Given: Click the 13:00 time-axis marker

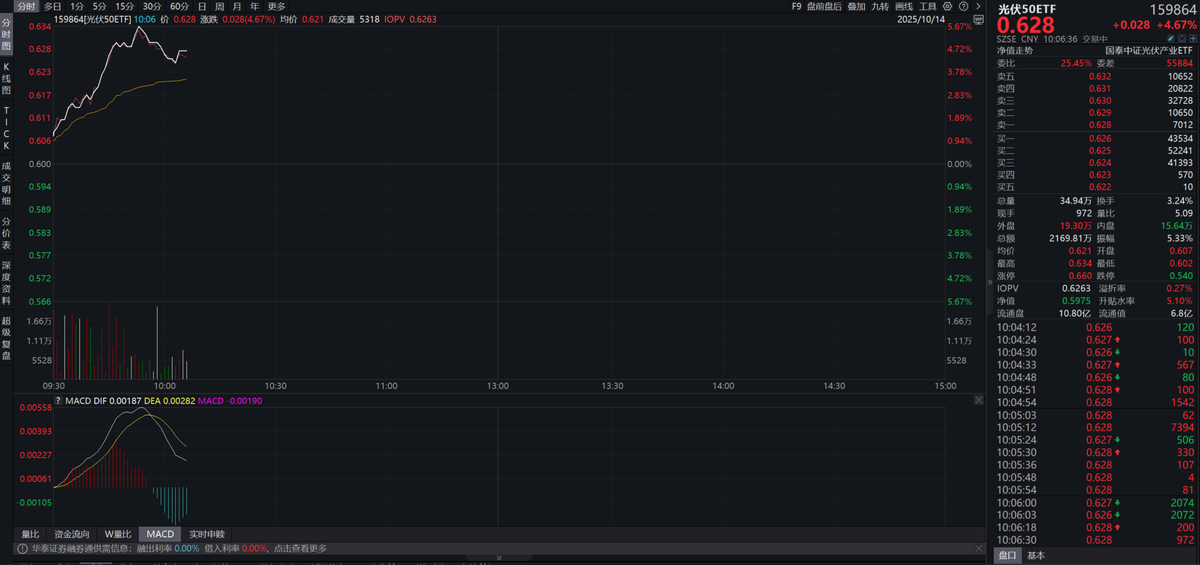Looking at the screenshot, I should pyautogui.click(x=498, y=386).
